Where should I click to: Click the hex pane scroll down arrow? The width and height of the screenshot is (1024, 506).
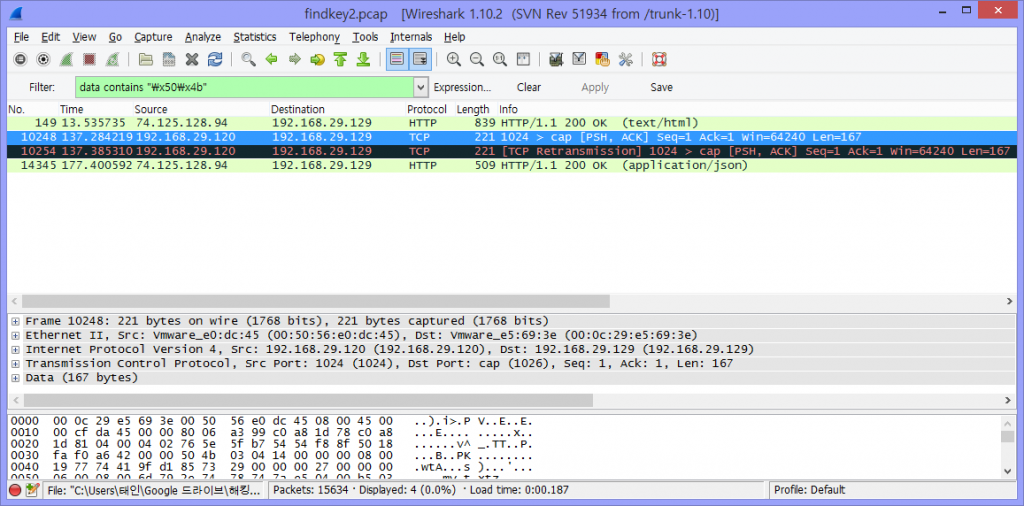coord(1008,471)
